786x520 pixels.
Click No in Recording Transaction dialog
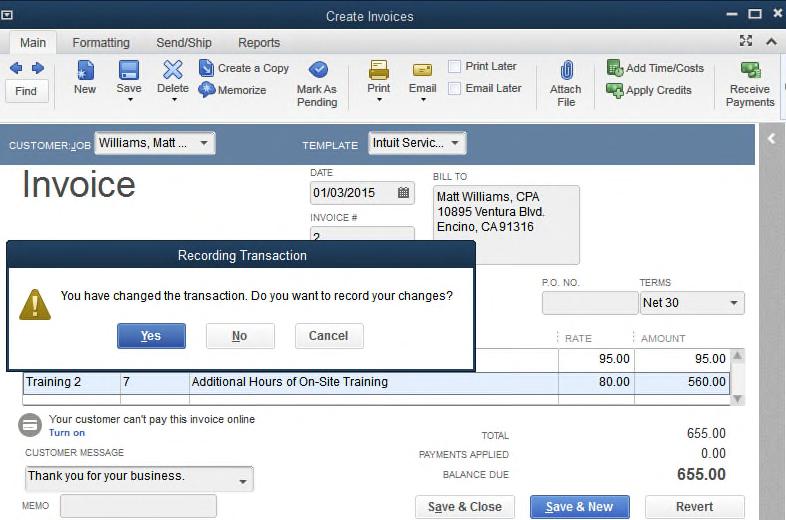tap(240, 335)
